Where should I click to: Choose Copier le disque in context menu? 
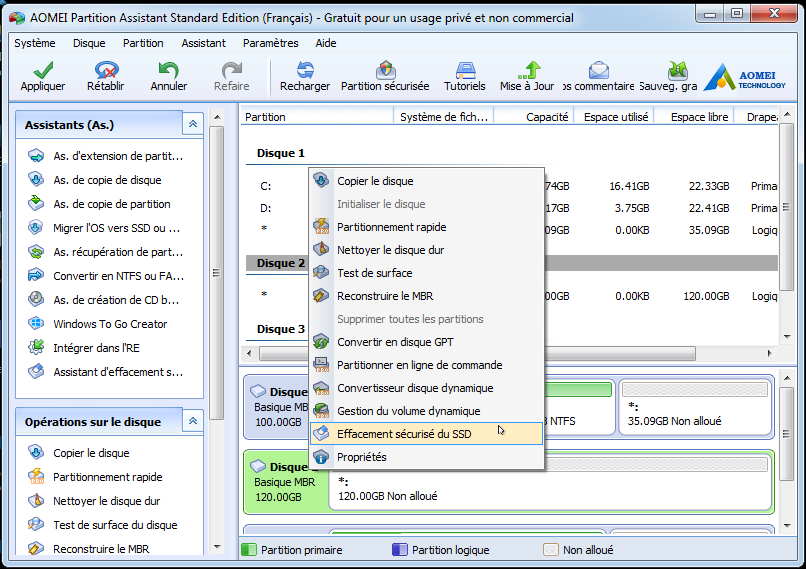pyautogui.click(x=427, y=181)
